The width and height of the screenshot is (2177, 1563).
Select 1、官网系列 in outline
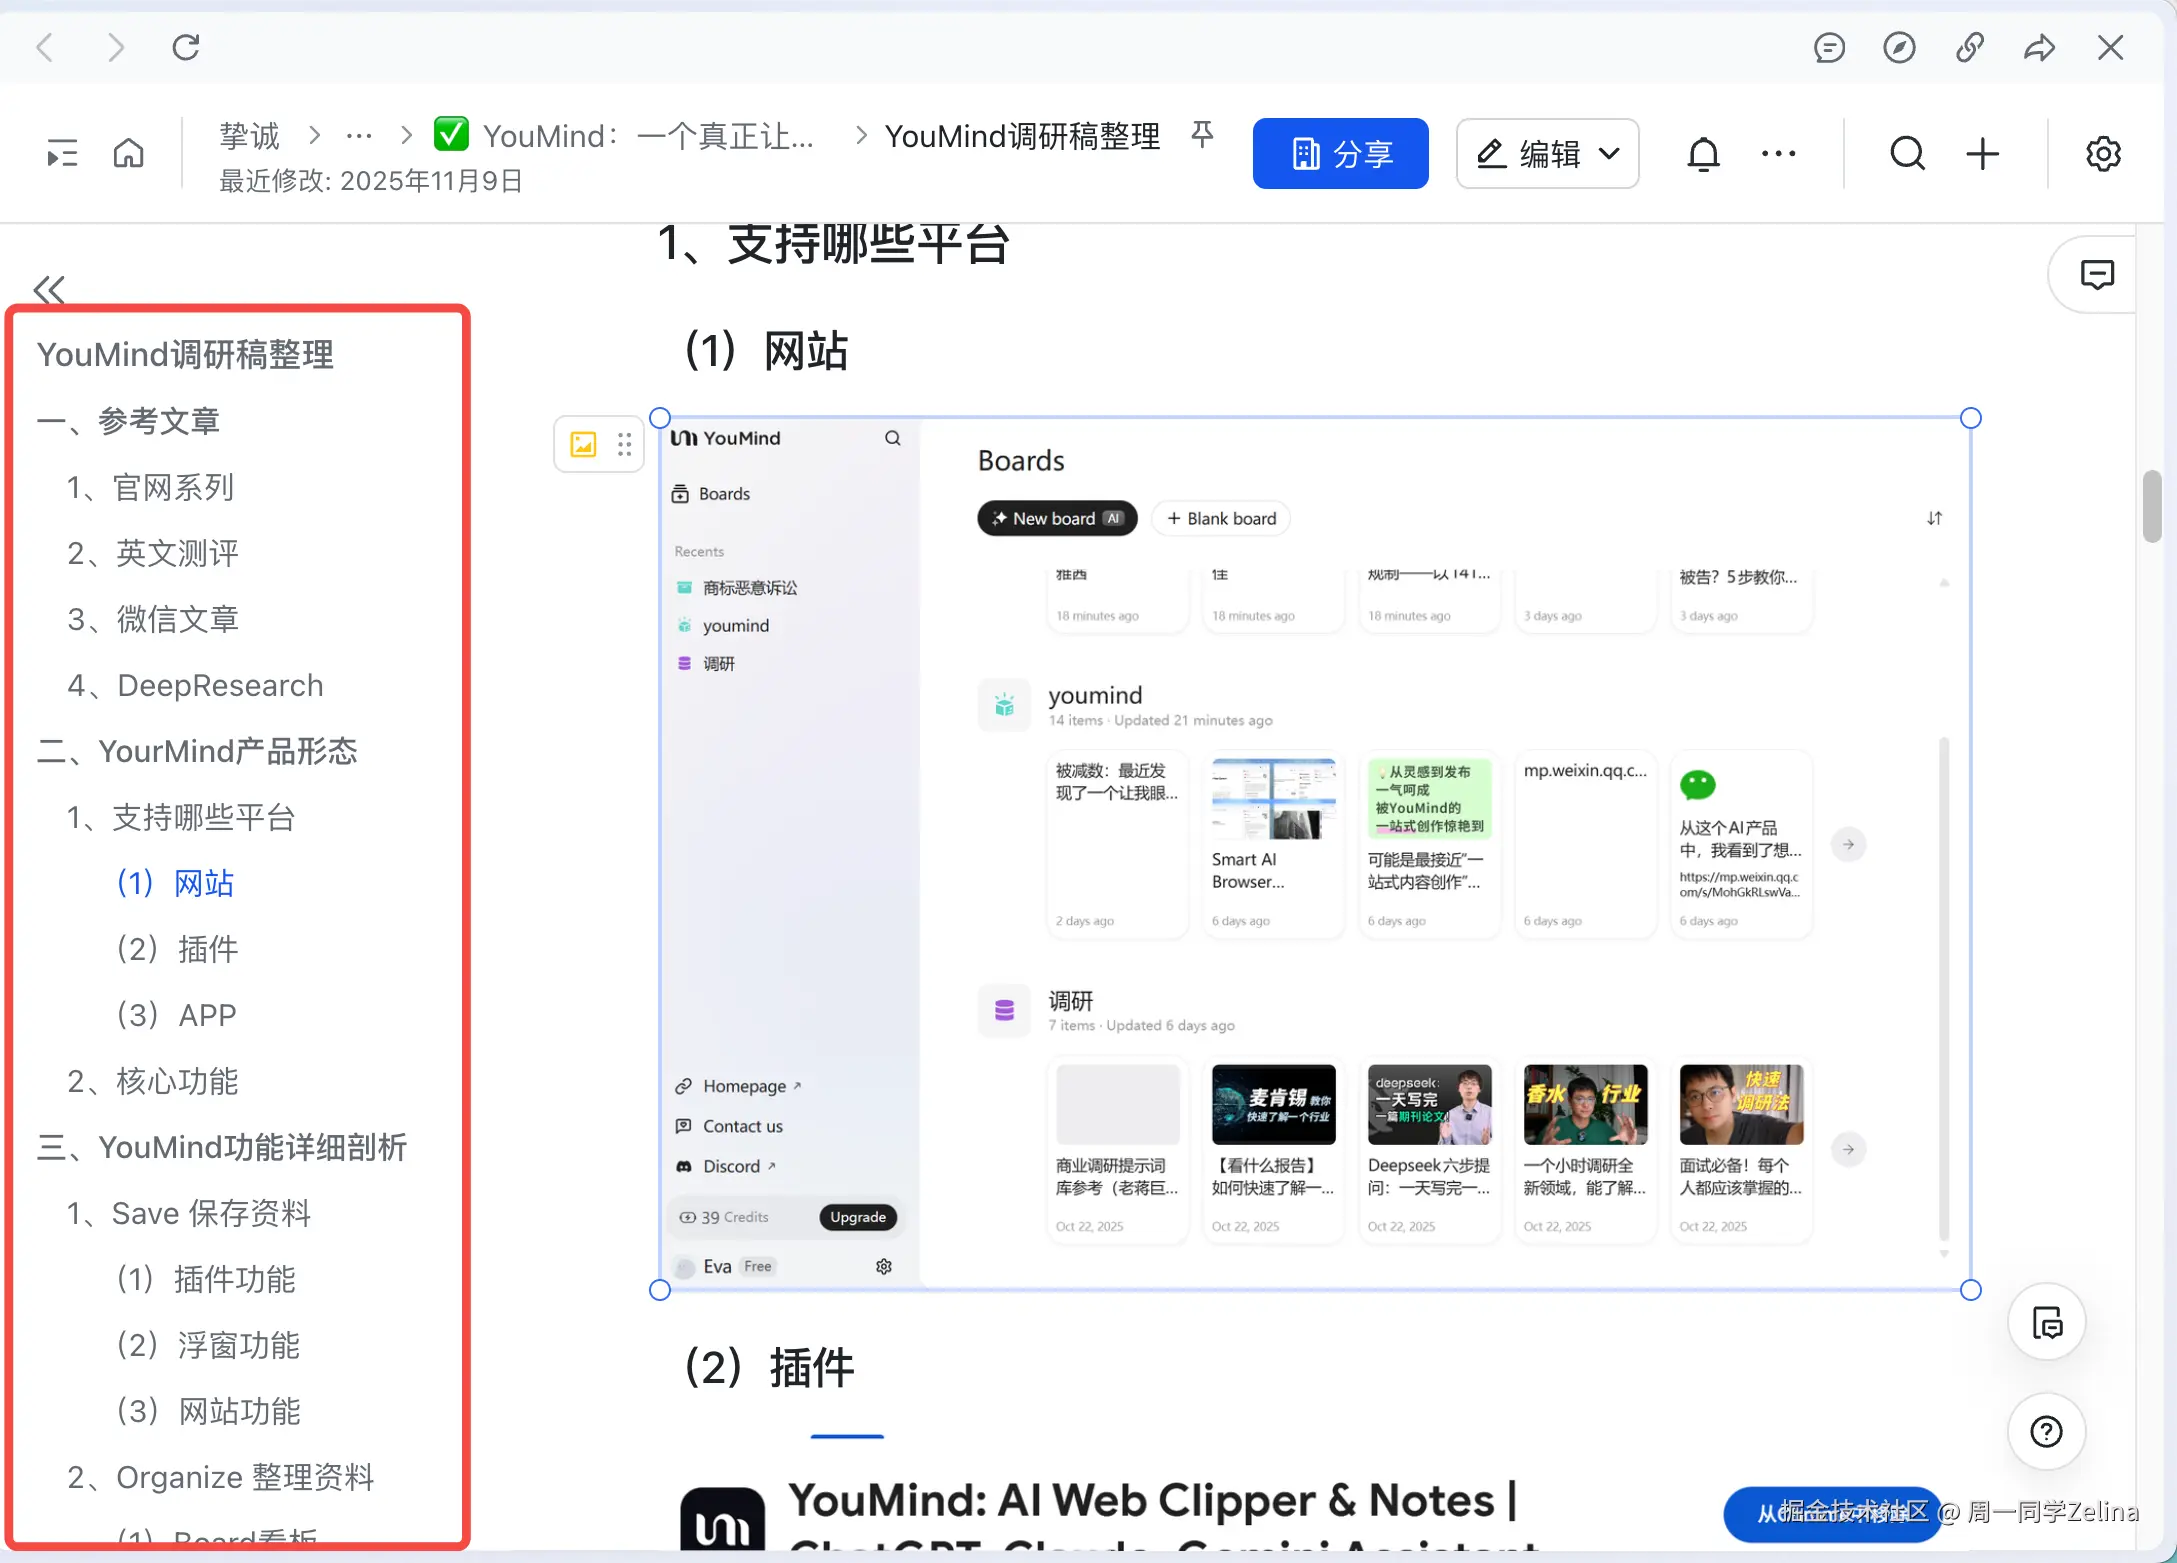click(x=150, y=487)
